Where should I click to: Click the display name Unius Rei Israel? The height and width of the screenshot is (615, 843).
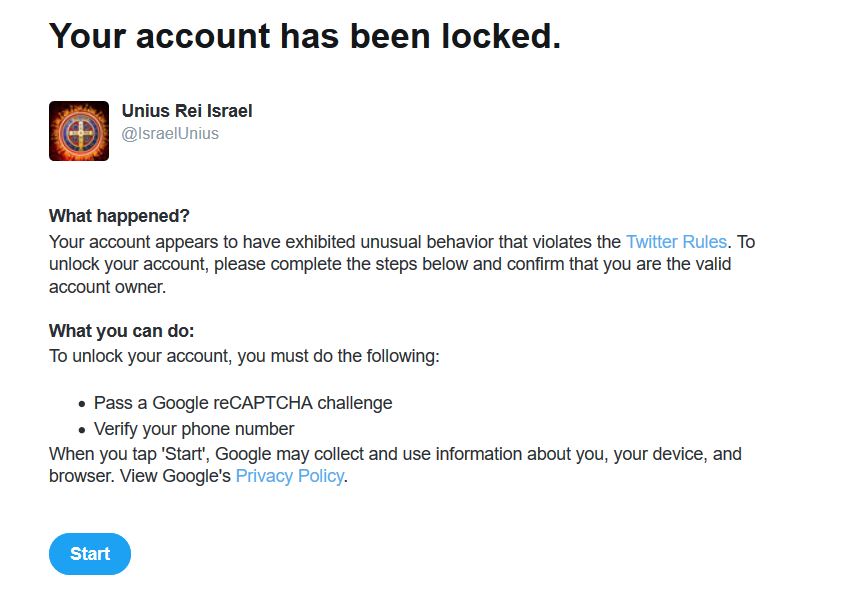[187, 111]
